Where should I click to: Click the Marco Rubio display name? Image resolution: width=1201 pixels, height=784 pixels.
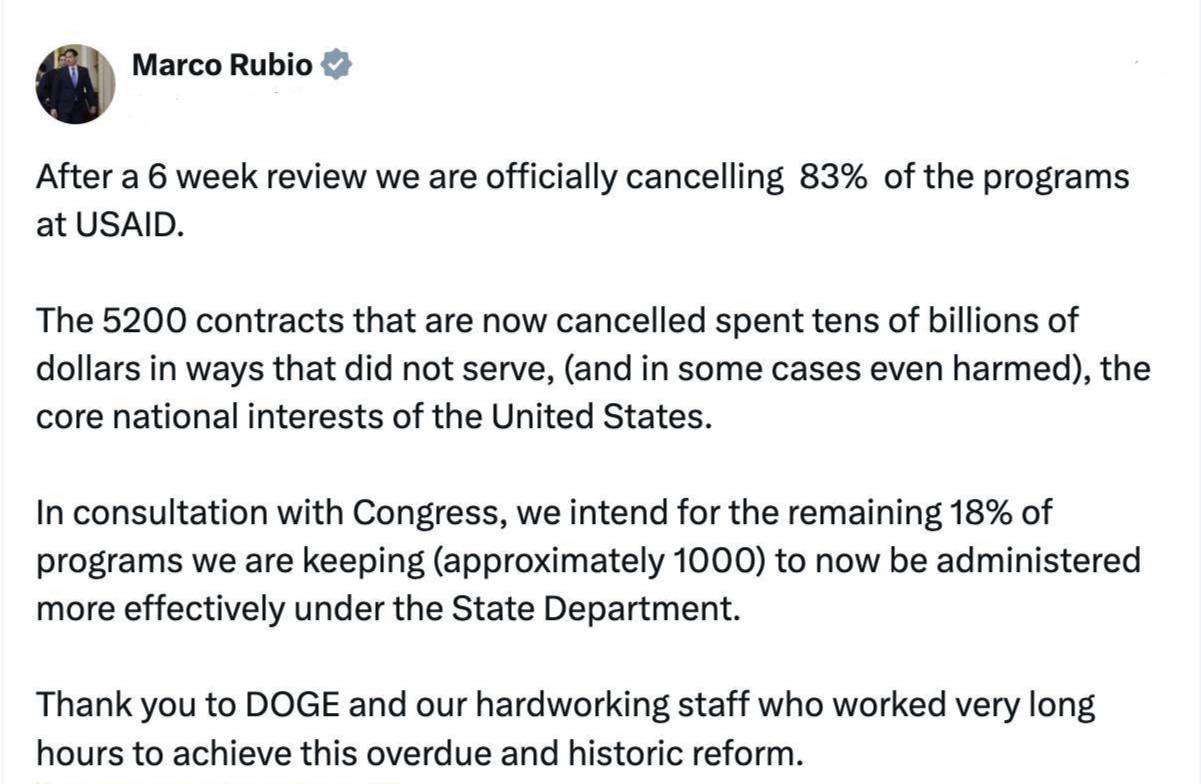(x=222, y=66)
